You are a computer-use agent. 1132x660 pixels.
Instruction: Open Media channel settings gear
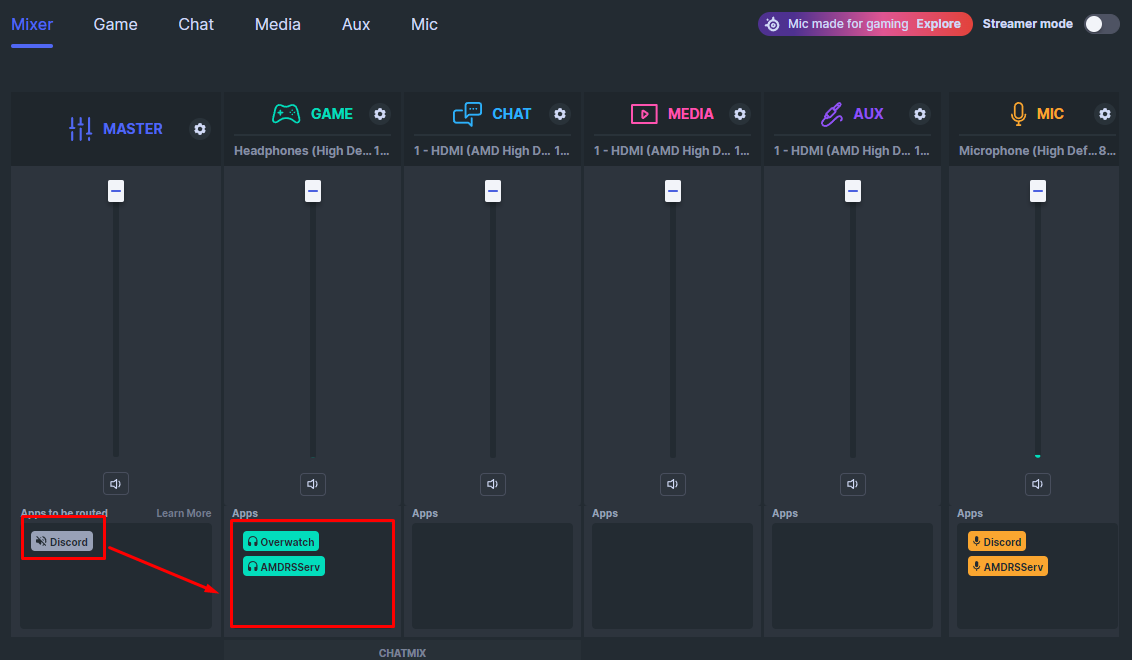pos(740,114)
